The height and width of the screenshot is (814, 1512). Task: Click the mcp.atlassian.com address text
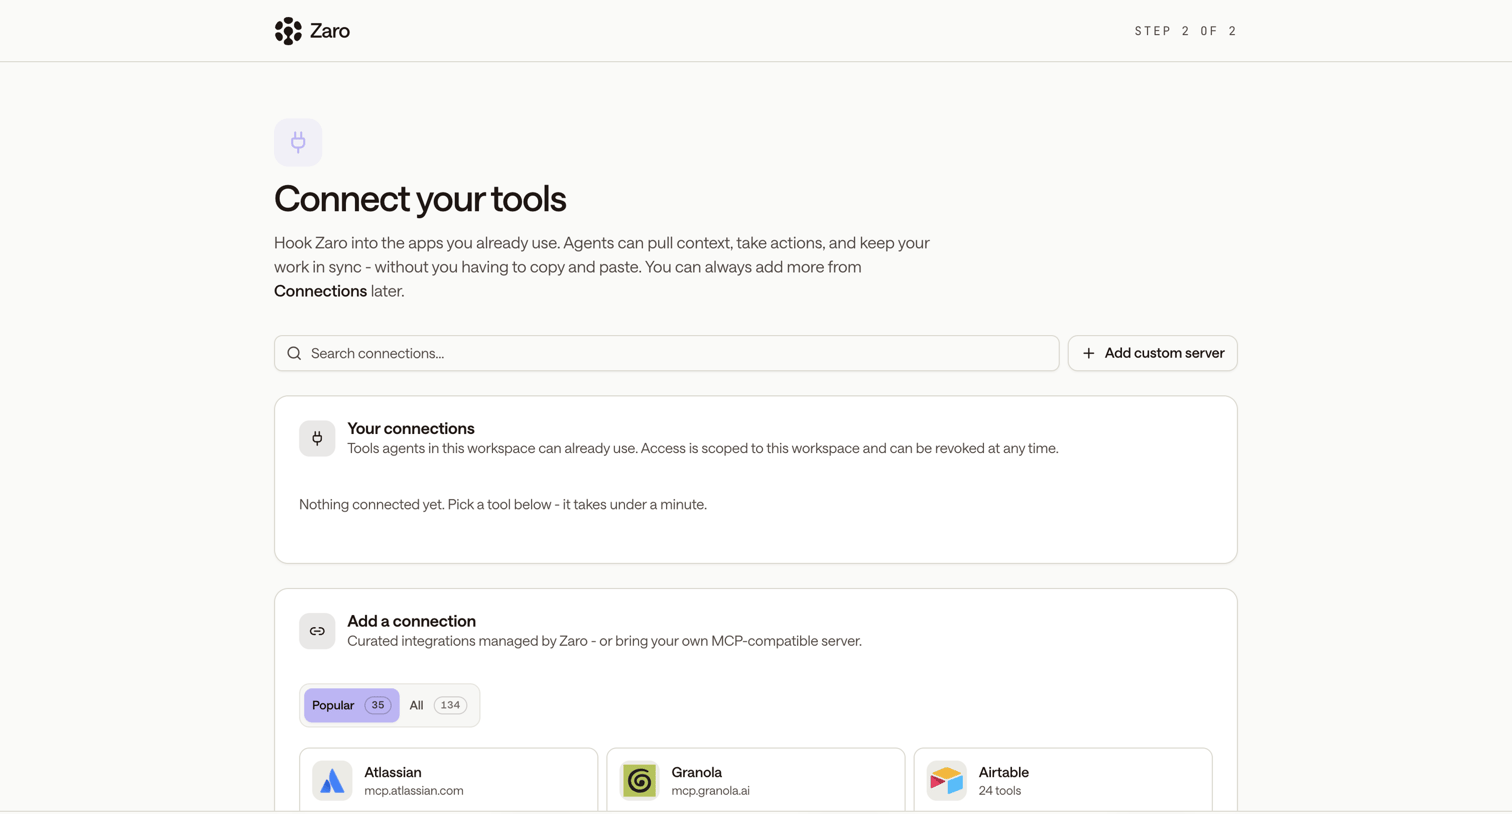(414, 790)
